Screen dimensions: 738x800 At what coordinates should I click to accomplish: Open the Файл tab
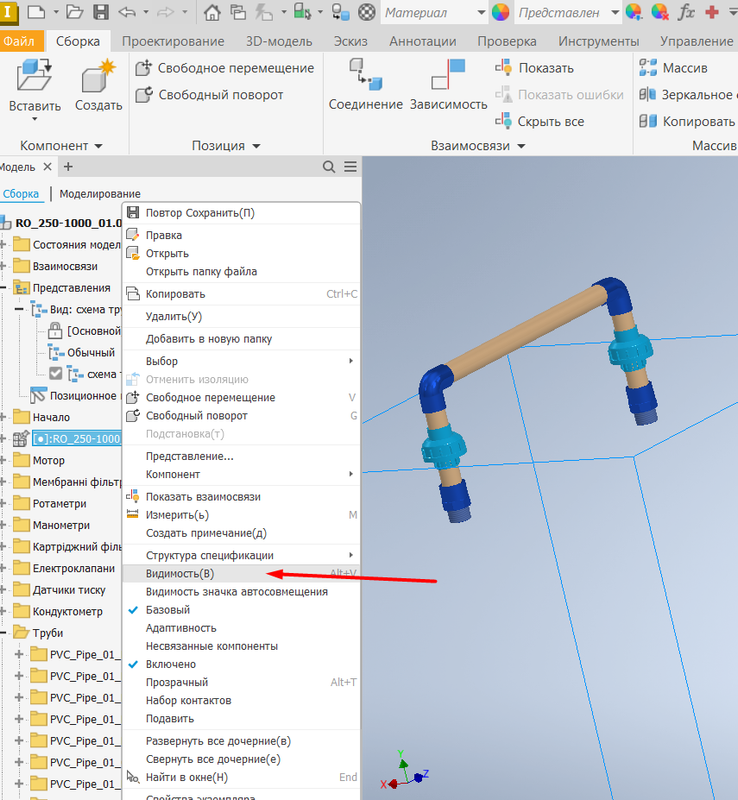click(x=19, y=41)
